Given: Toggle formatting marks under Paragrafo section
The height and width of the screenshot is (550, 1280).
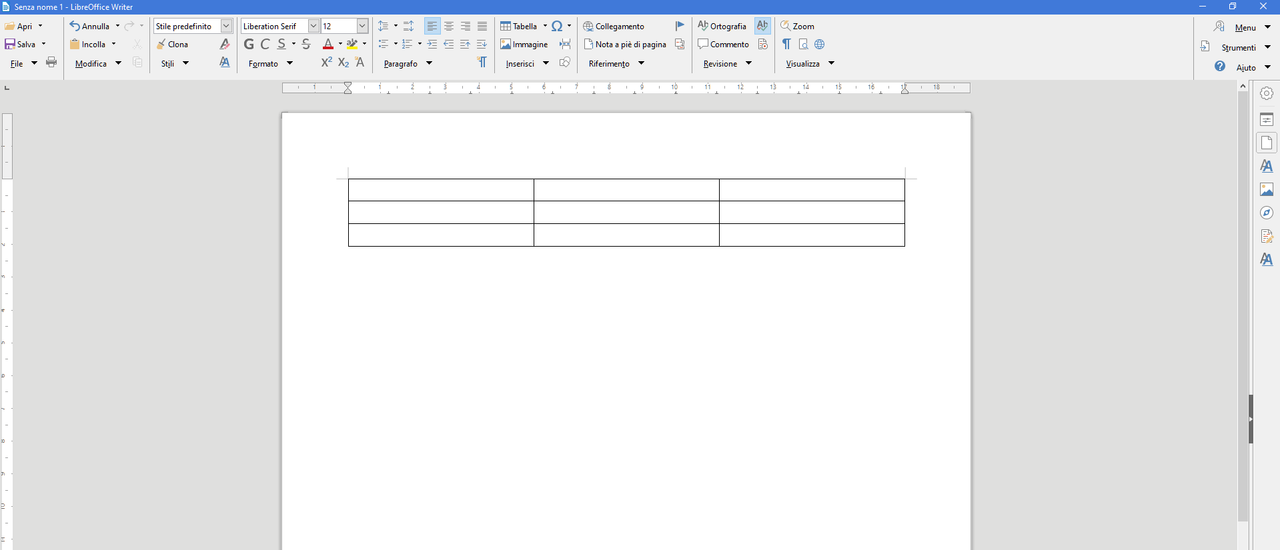Looking at the screenshot, I should point(482,62).
